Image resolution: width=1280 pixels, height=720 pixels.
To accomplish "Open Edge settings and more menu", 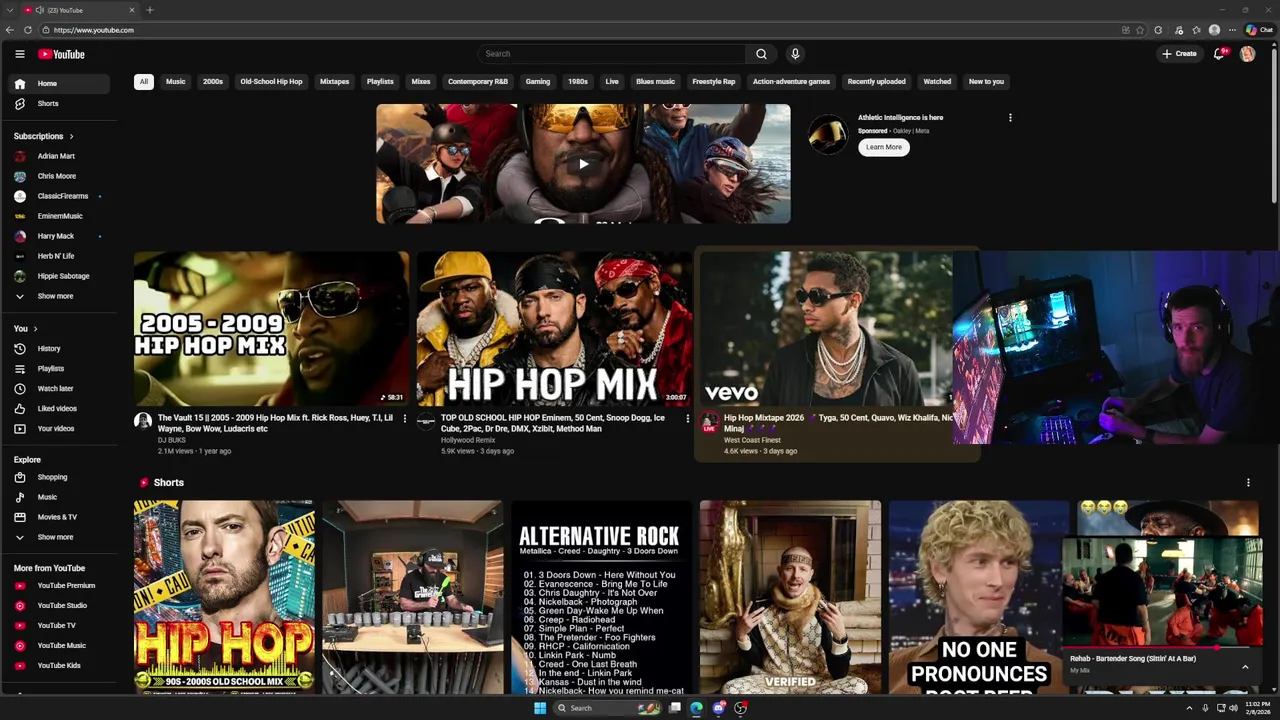I will (x=1232, y=30).
